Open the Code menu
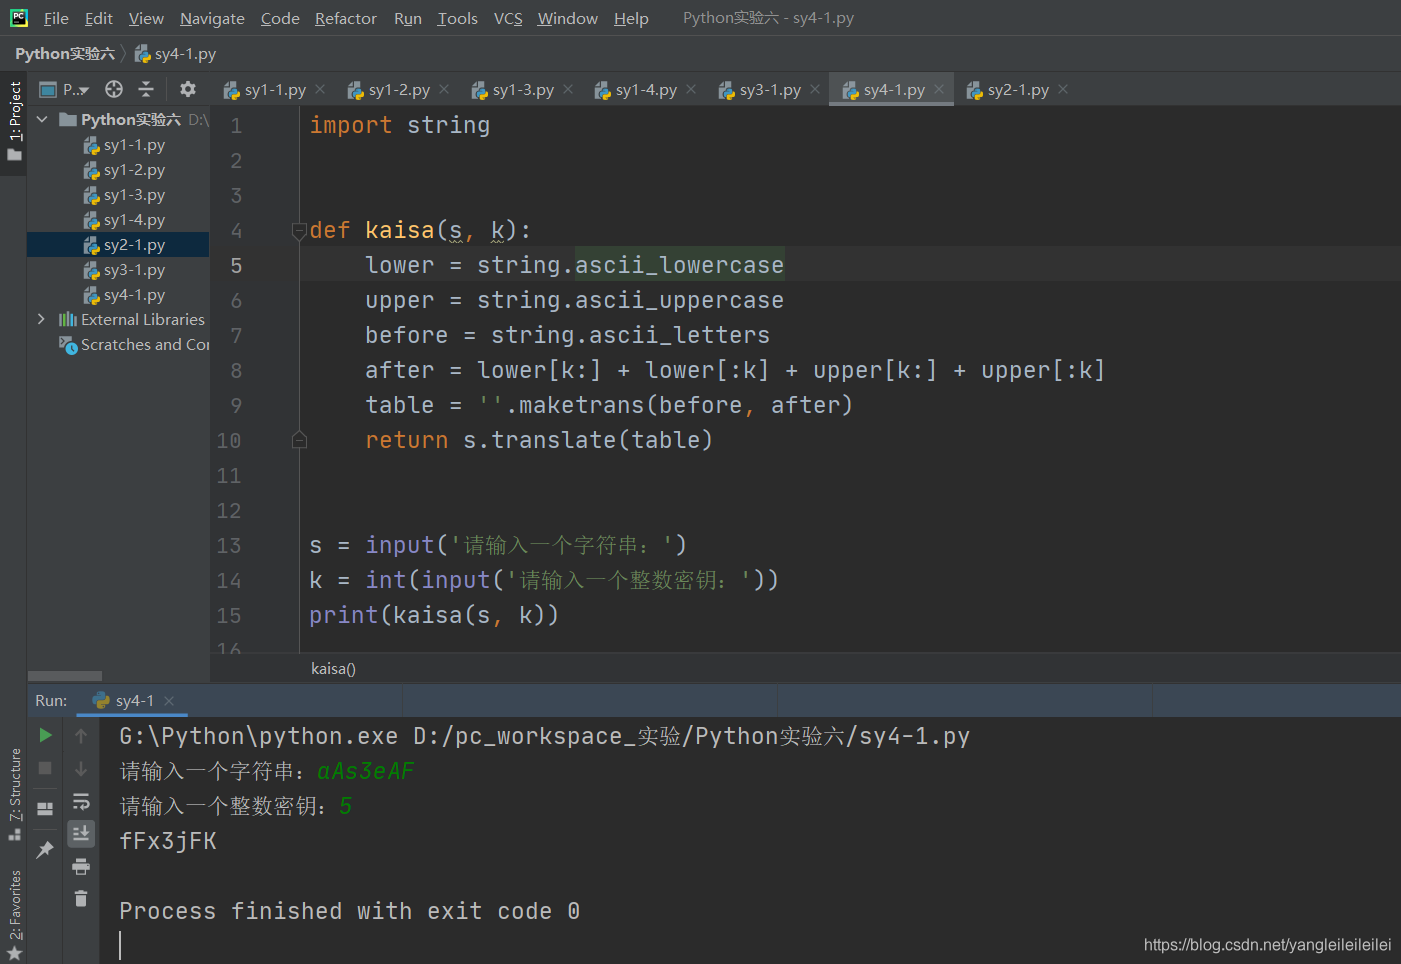The height and width of the screenshot is (964, 1401). tap(280, 18)
